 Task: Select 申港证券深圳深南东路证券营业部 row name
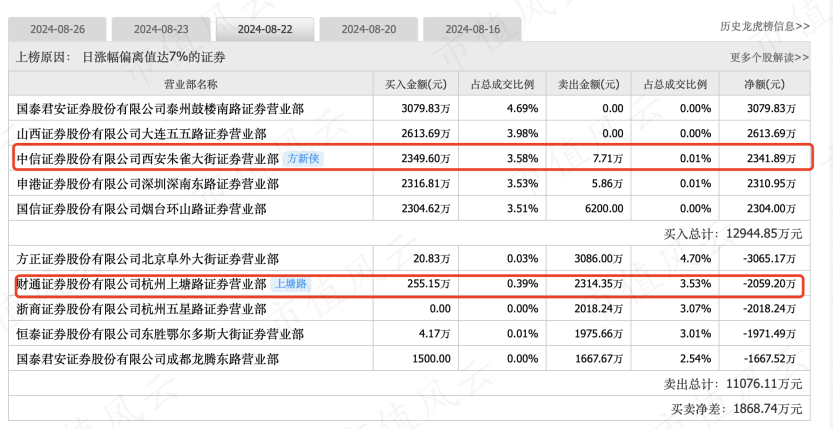[148, 184]
